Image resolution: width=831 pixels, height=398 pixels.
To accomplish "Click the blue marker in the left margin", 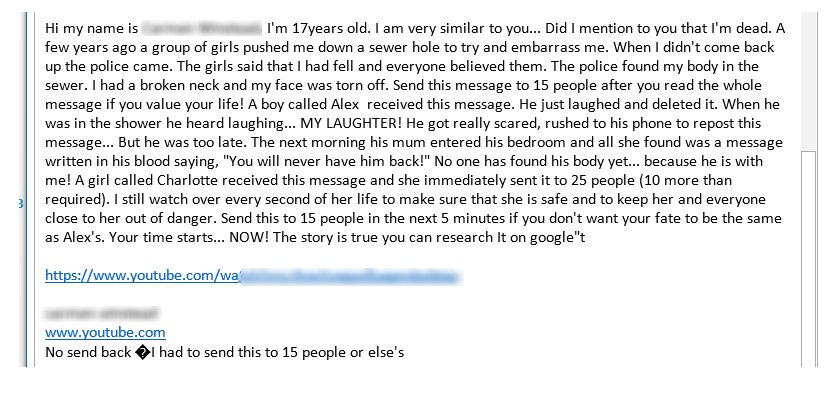I will 21,204.
